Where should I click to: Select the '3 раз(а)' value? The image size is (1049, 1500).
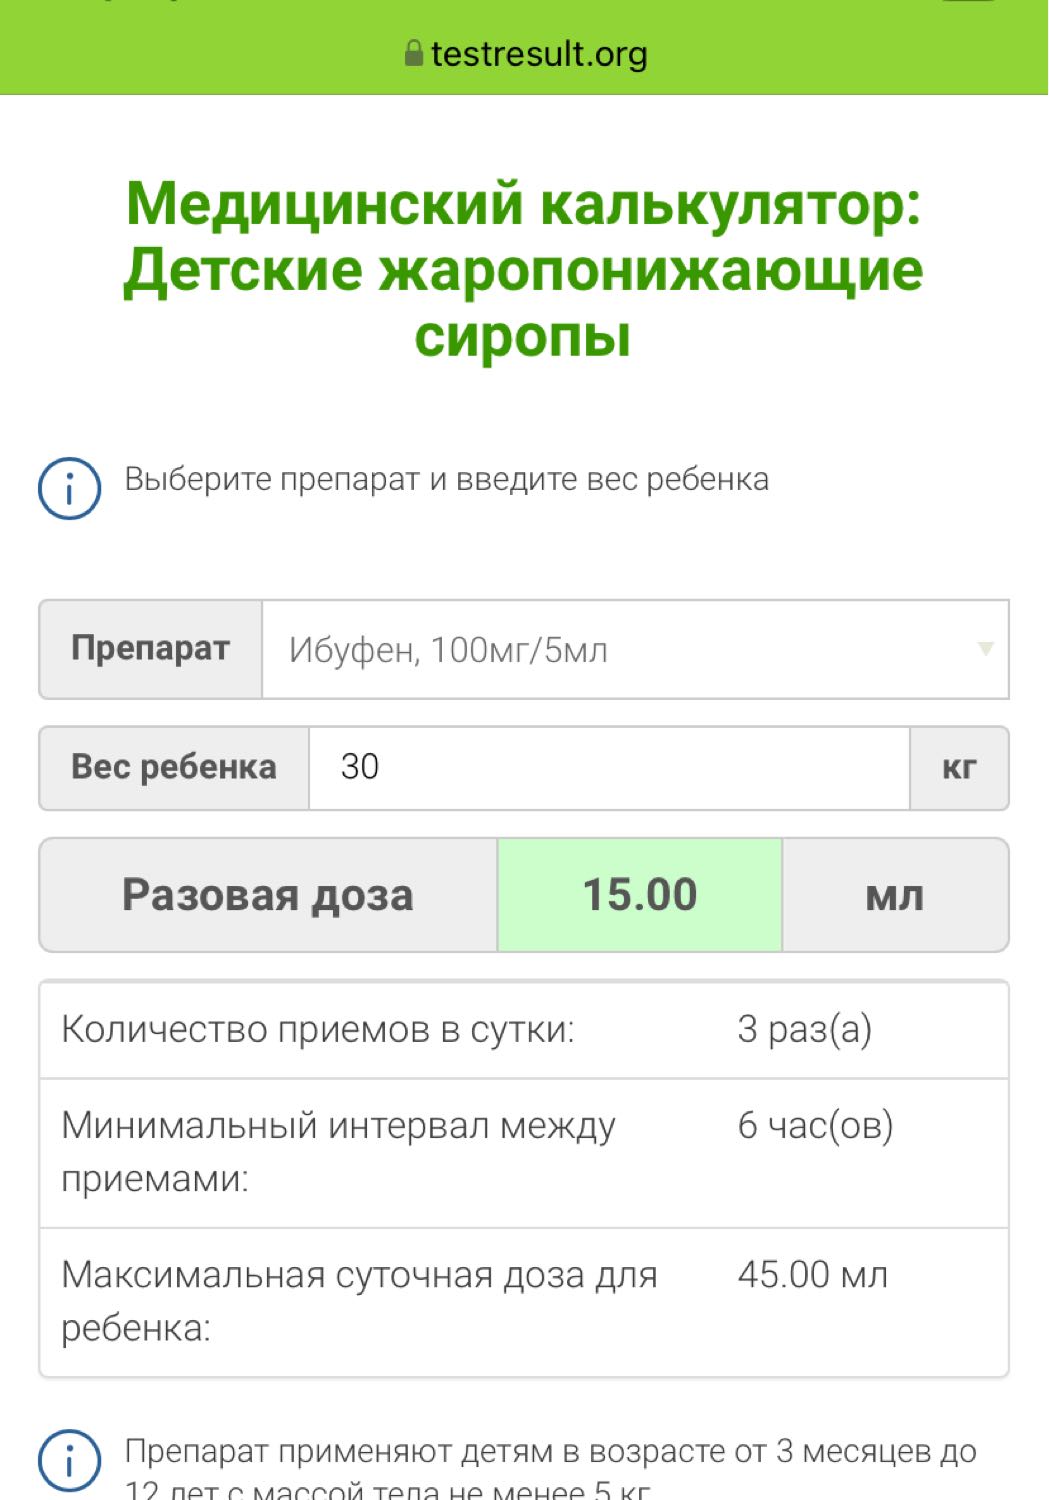tap(805, 1029)
